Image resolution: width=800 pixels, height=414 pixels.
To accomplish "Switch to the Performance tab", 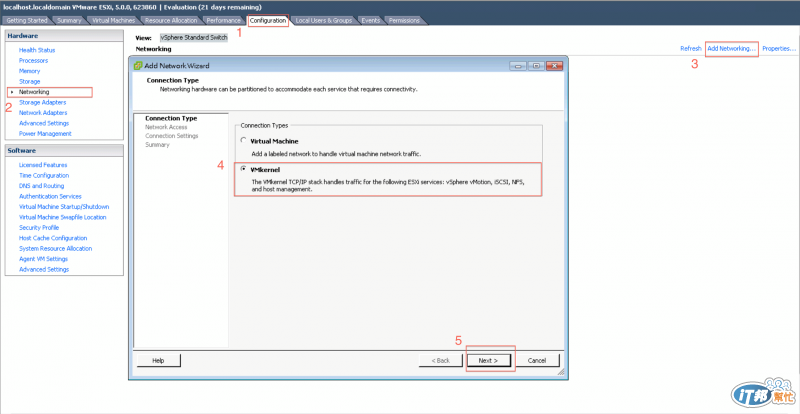I will (x=223, y=20).
